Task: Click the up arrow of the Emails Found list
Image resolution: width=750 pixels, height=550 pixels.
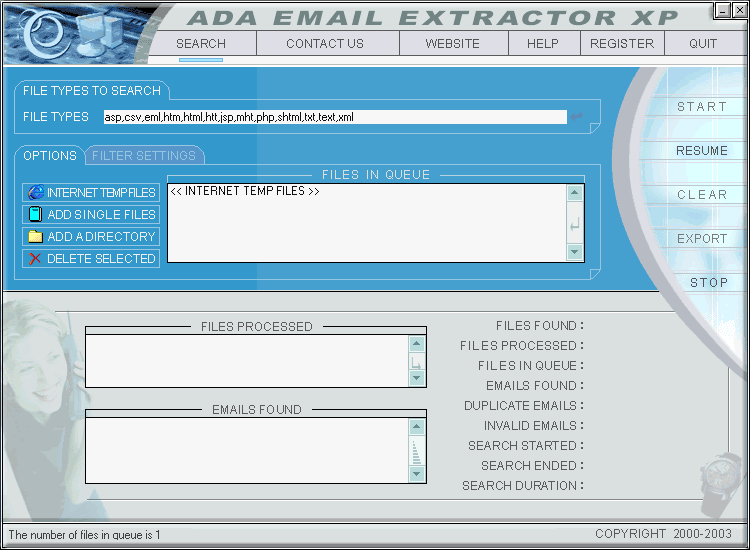Action: click(417, 427)
